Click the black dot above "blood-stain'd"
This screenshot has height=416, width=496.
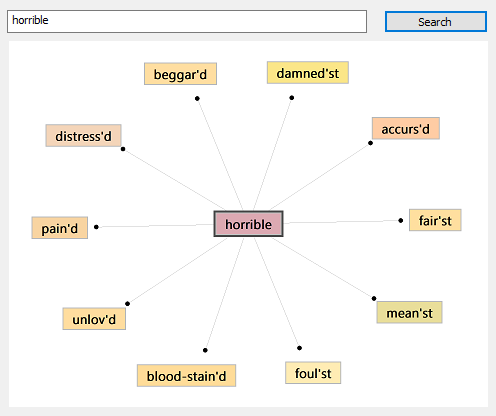coord(205,350)
